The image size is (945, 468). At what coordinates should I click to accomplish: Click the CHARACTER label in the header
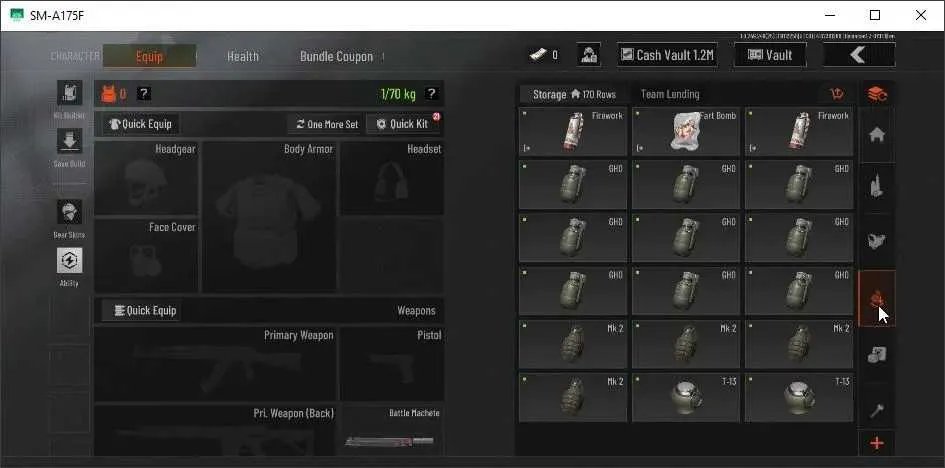tap(75, 57)
